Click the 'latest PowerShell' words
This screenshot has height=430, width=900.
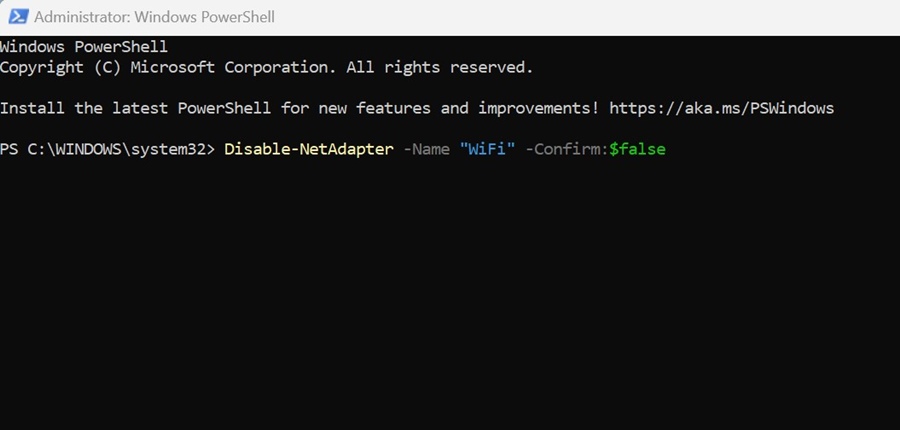191,108
